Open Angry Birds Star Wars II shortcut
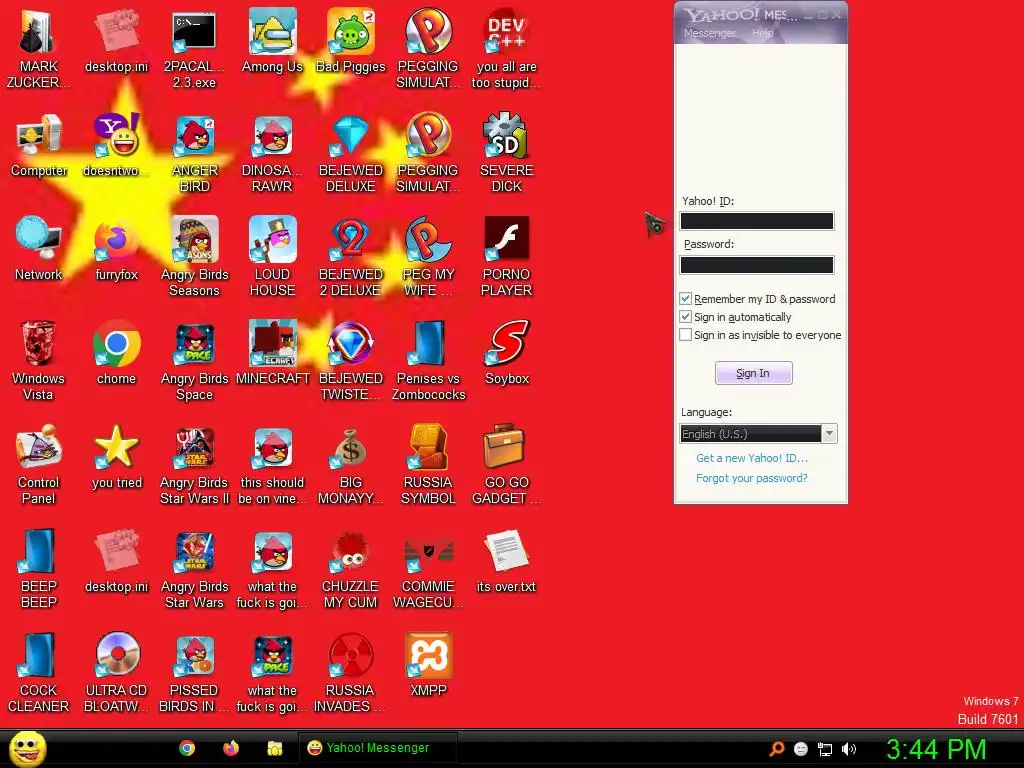The width and height of the screenshot is (1024, 768). pos(194,465)
